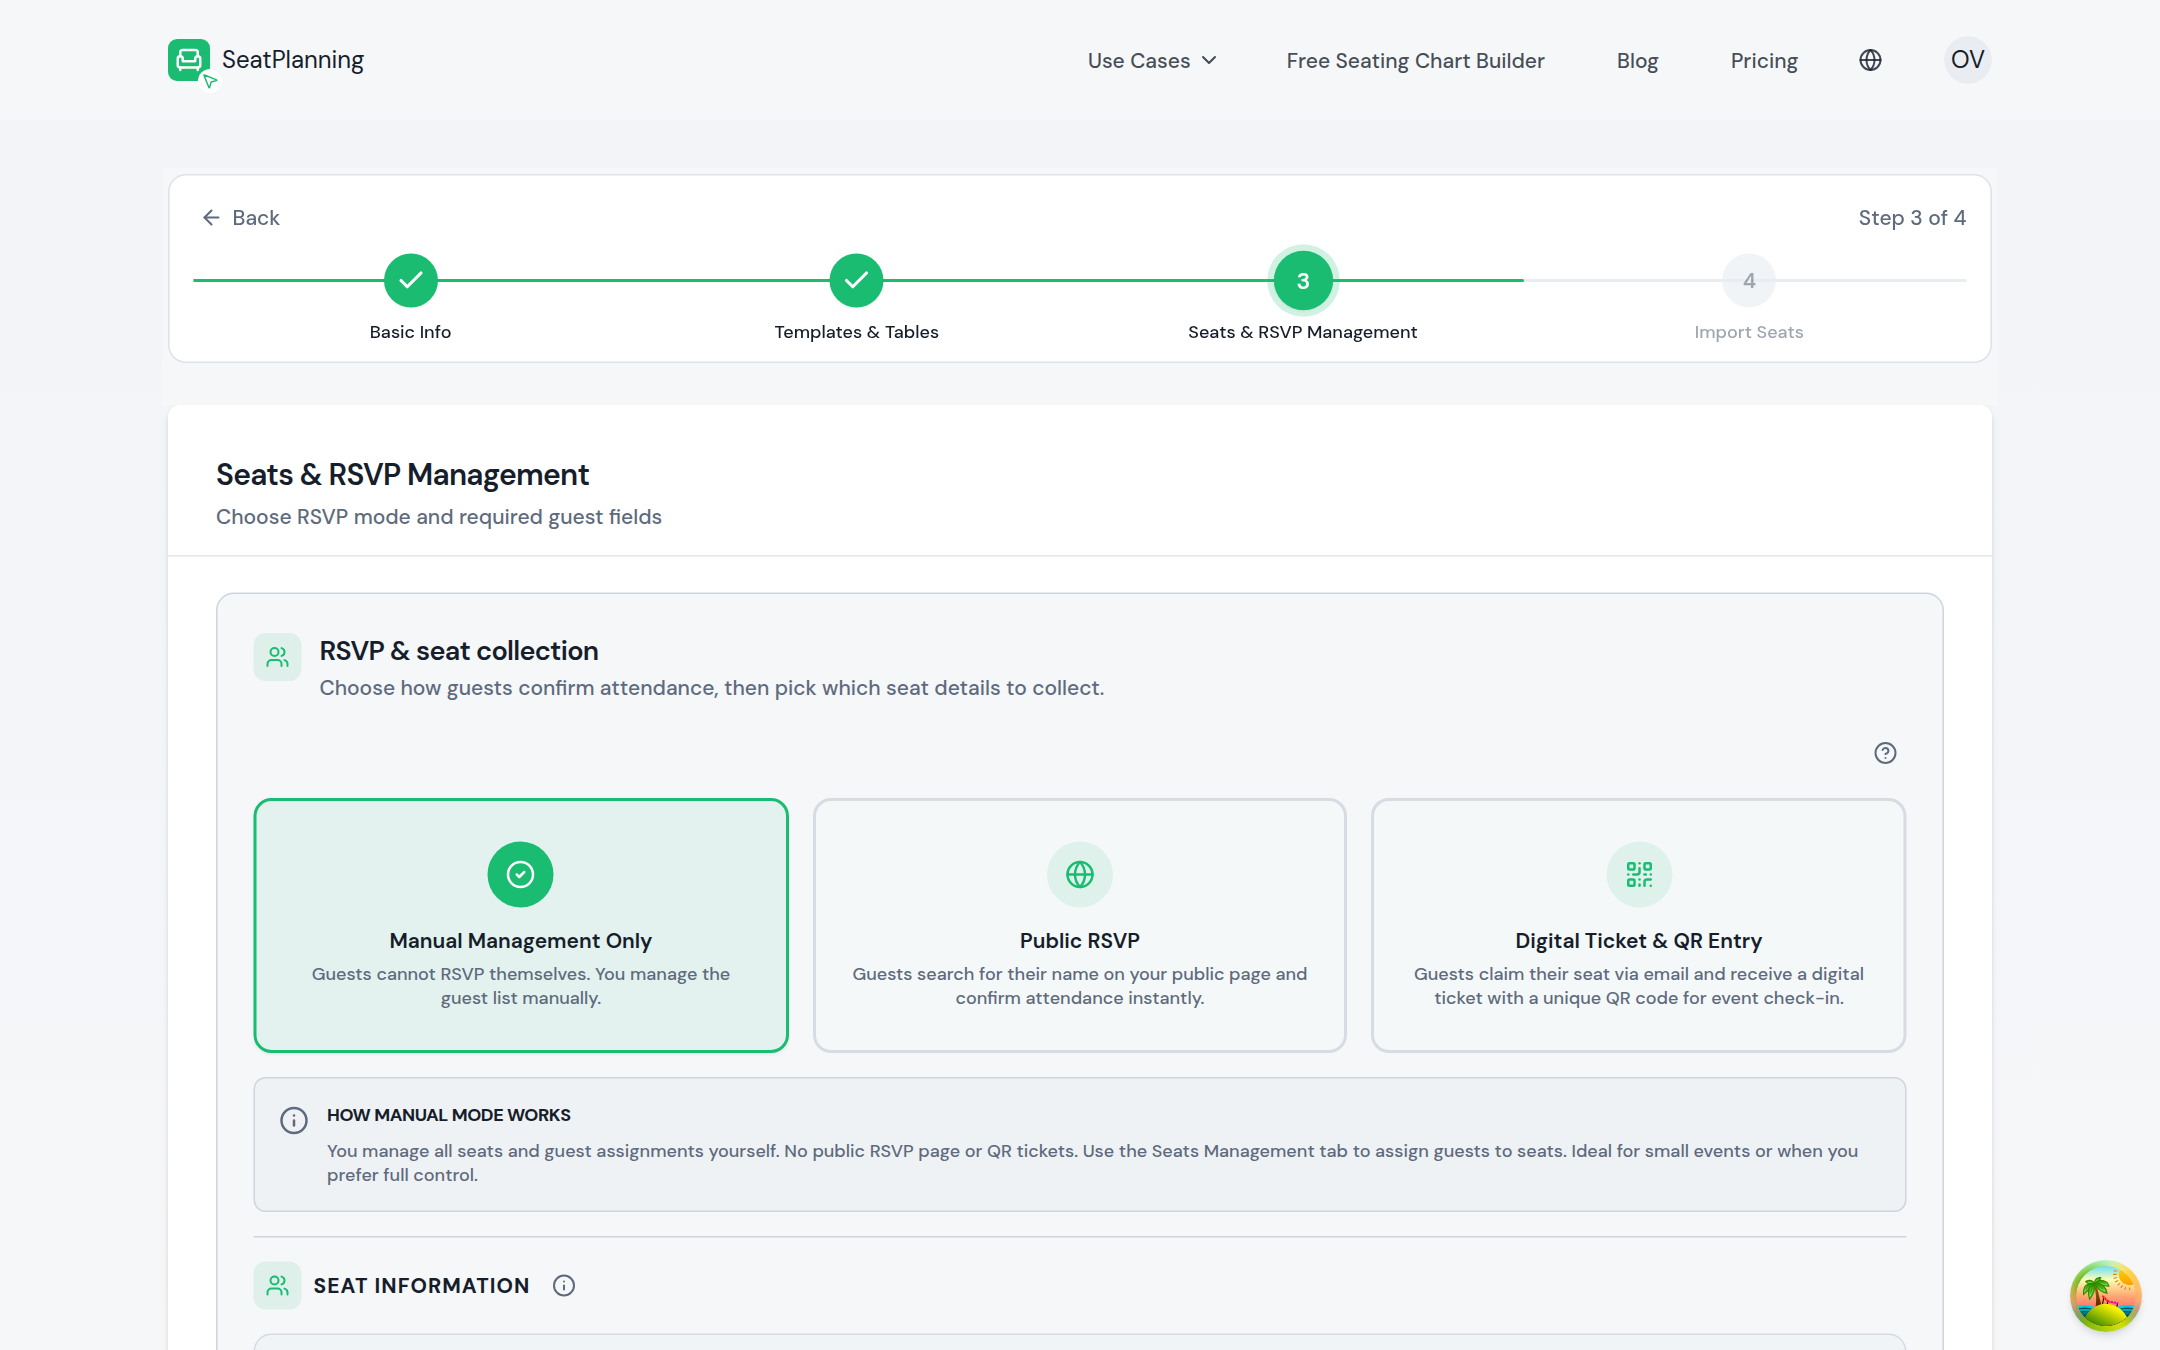Click the Import Seats step label
Viewport: 2160px width, 1350px height.
coord(1748,332)
